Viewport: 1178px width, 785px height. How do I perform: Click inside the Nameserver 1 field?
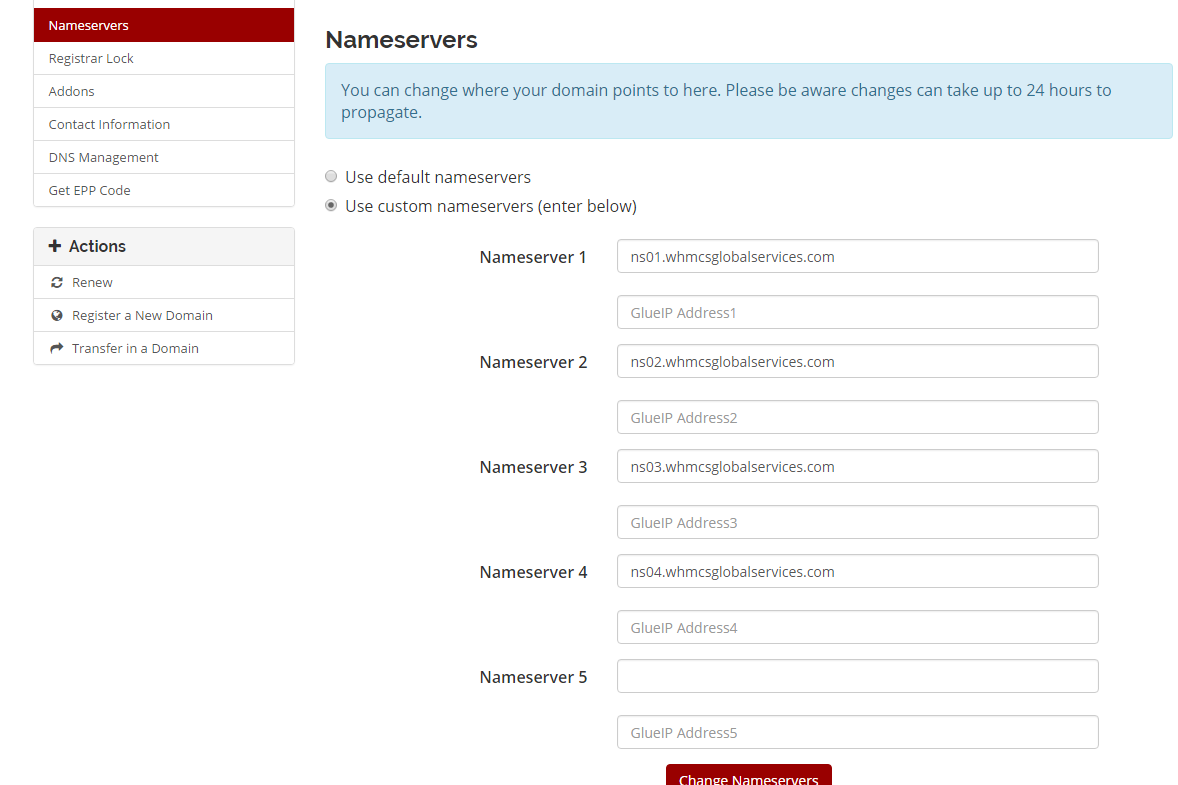pos(857,256)
